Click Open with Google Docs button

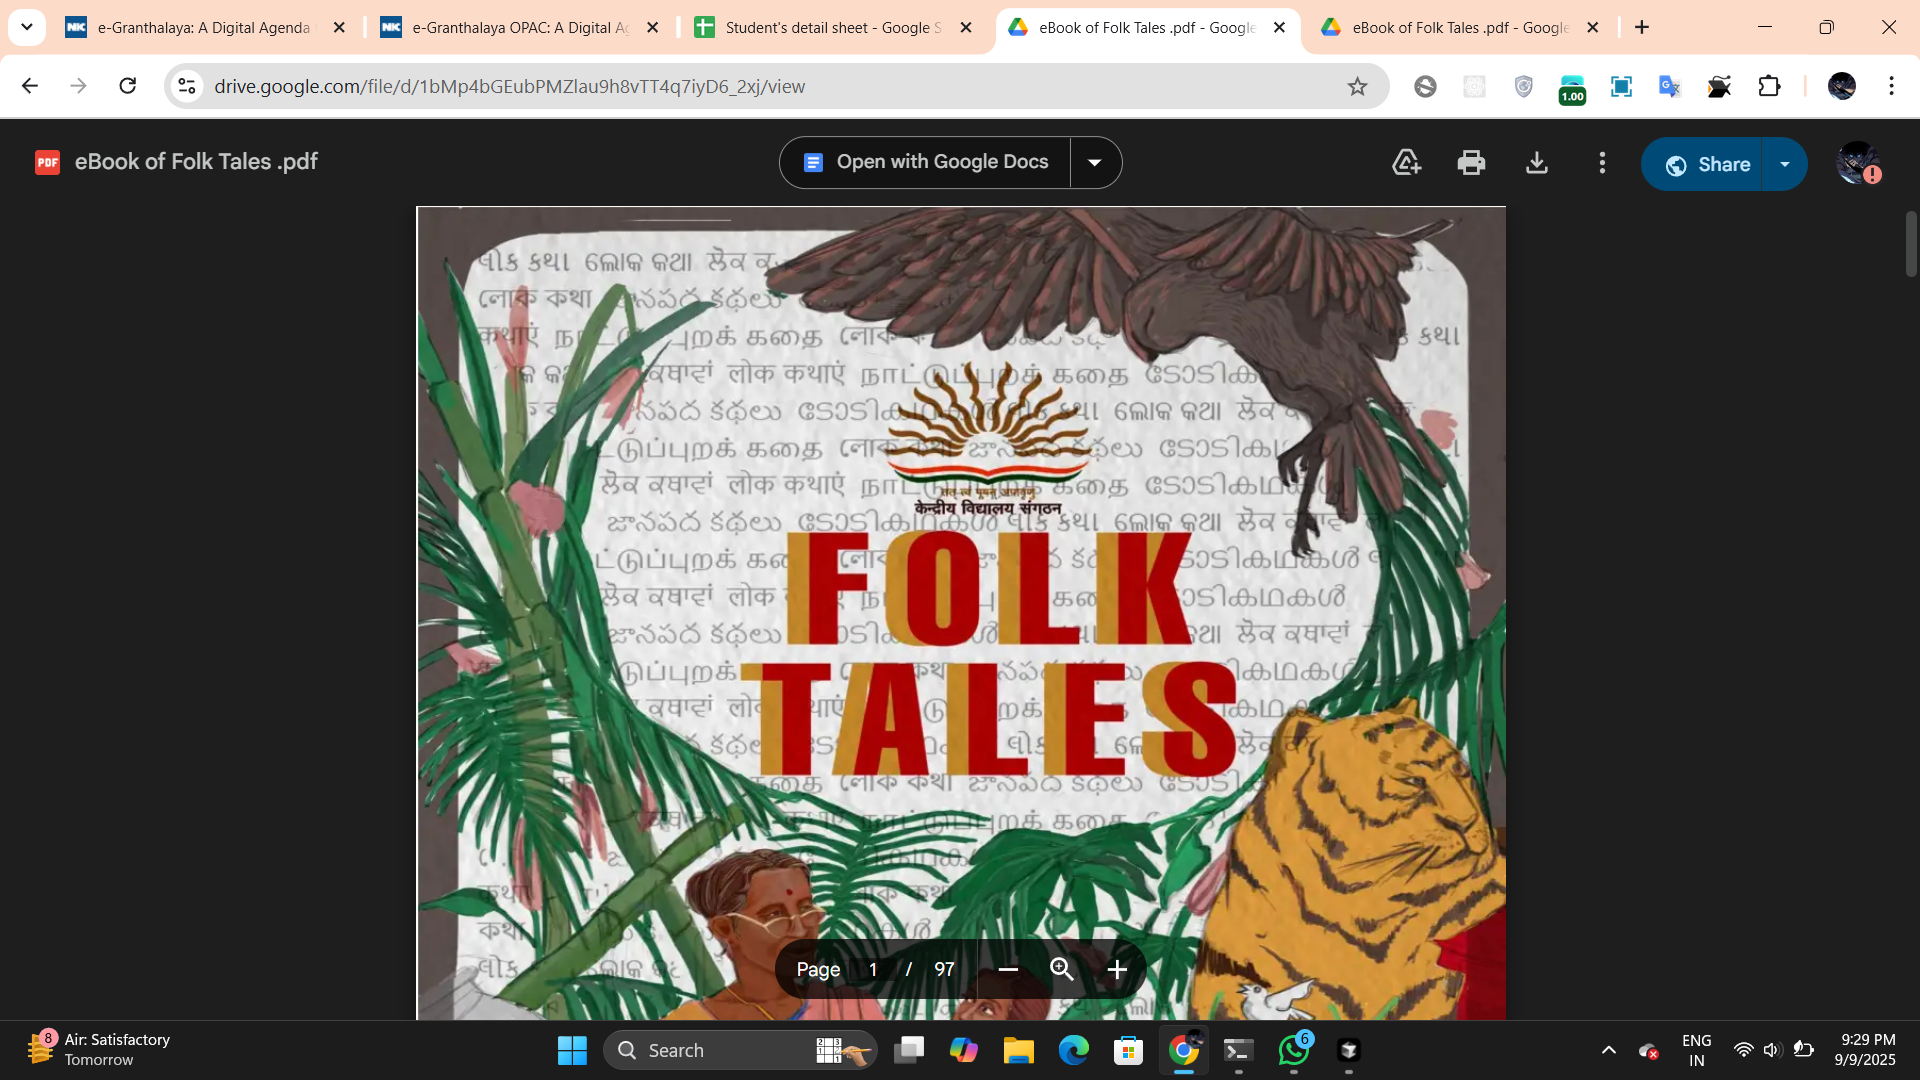pos(926,163)
